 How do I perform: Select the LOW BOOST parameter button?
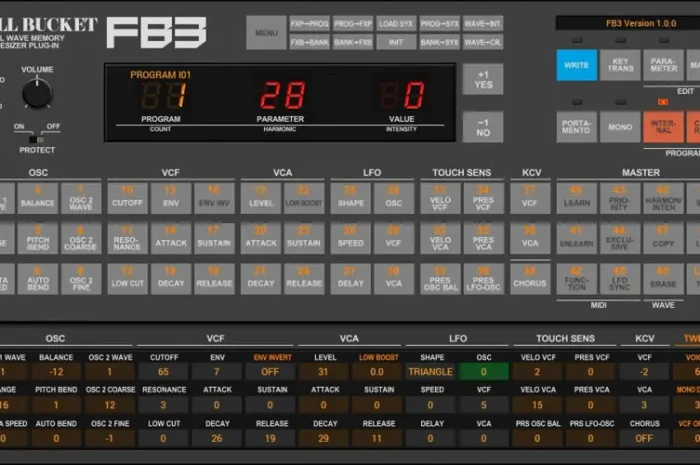304,198
